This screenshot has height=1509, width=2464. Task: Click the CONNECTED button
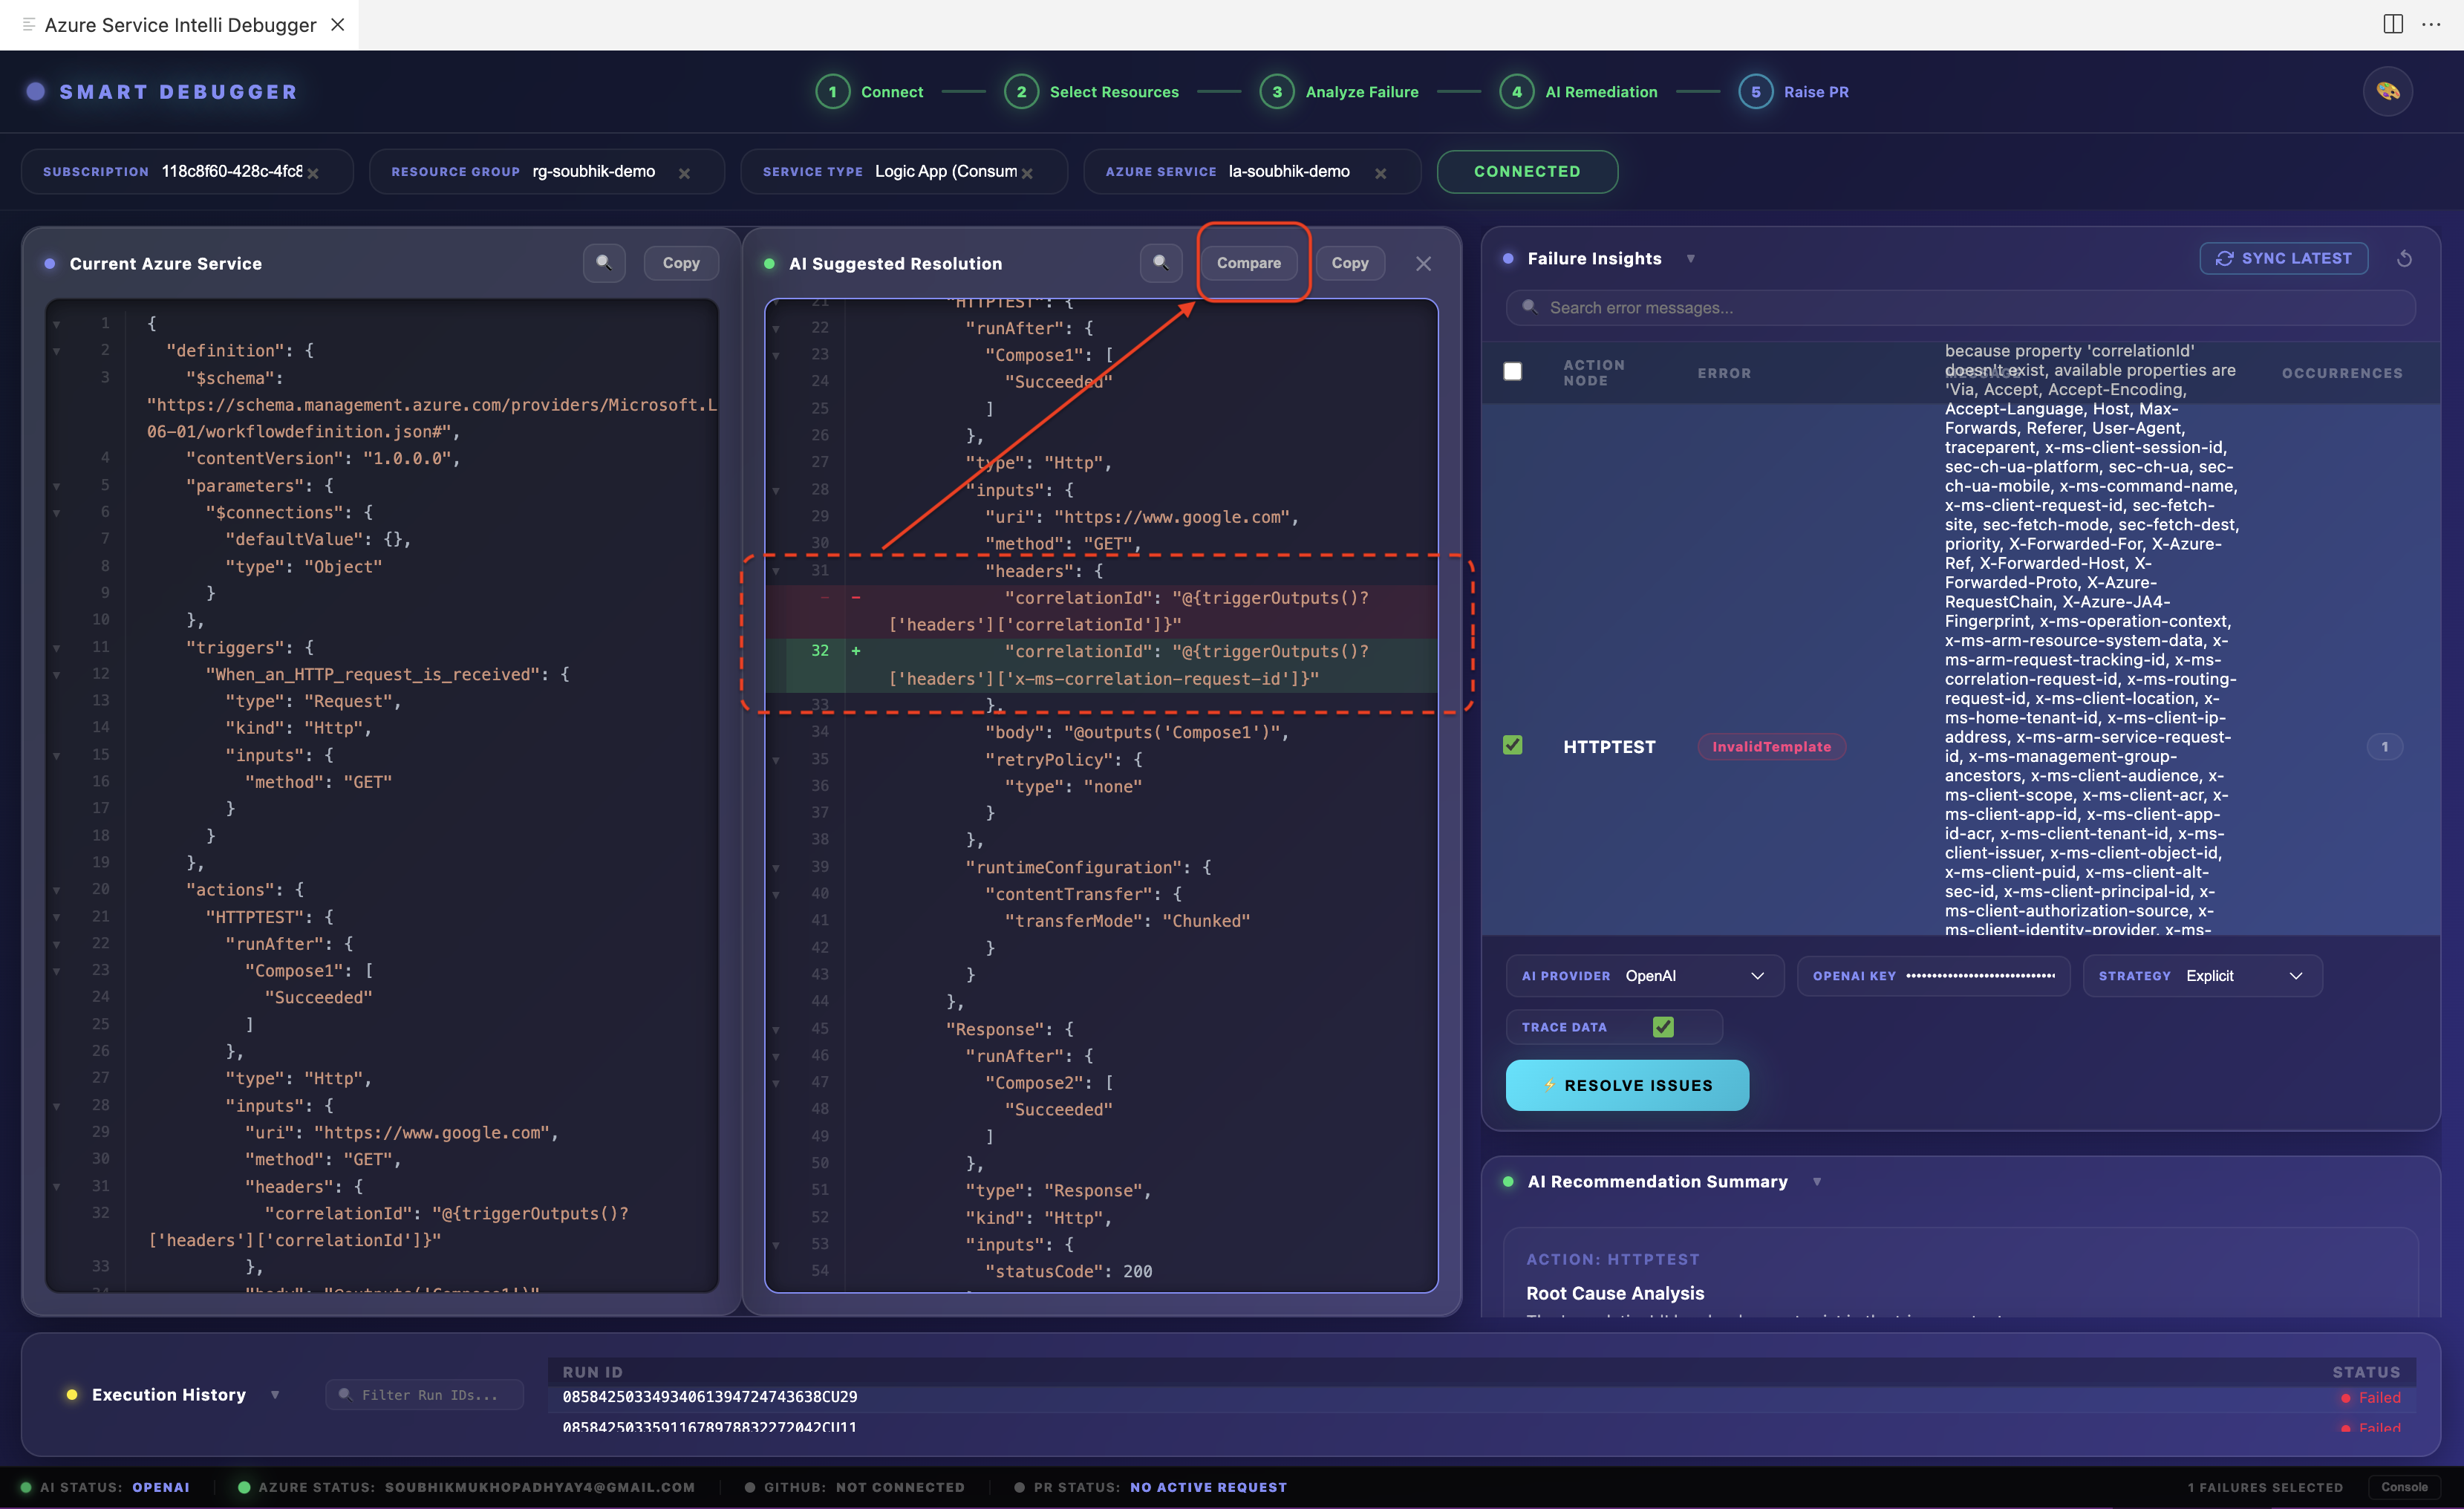pyautogui.click(x=1527, y=171)
